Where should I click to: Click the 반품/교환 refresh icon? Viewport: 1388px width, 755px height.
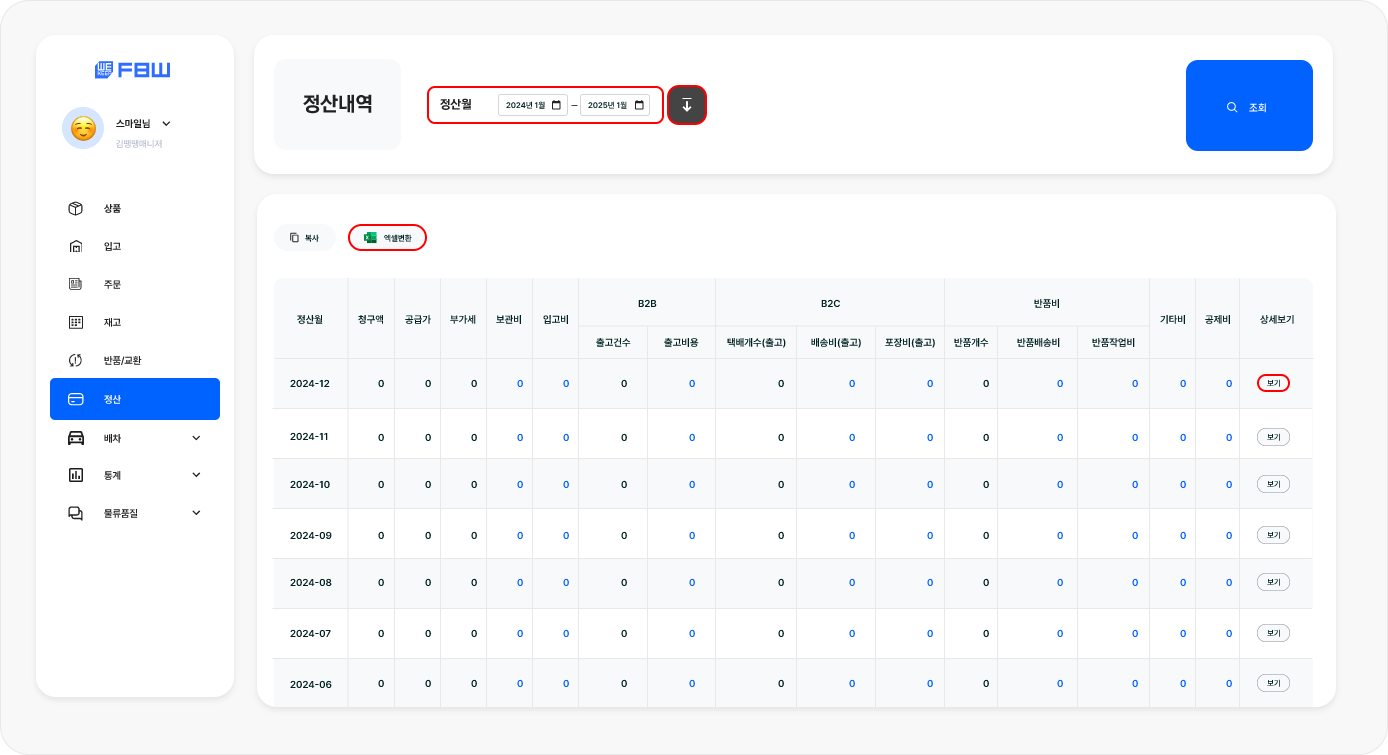[75, 360]
